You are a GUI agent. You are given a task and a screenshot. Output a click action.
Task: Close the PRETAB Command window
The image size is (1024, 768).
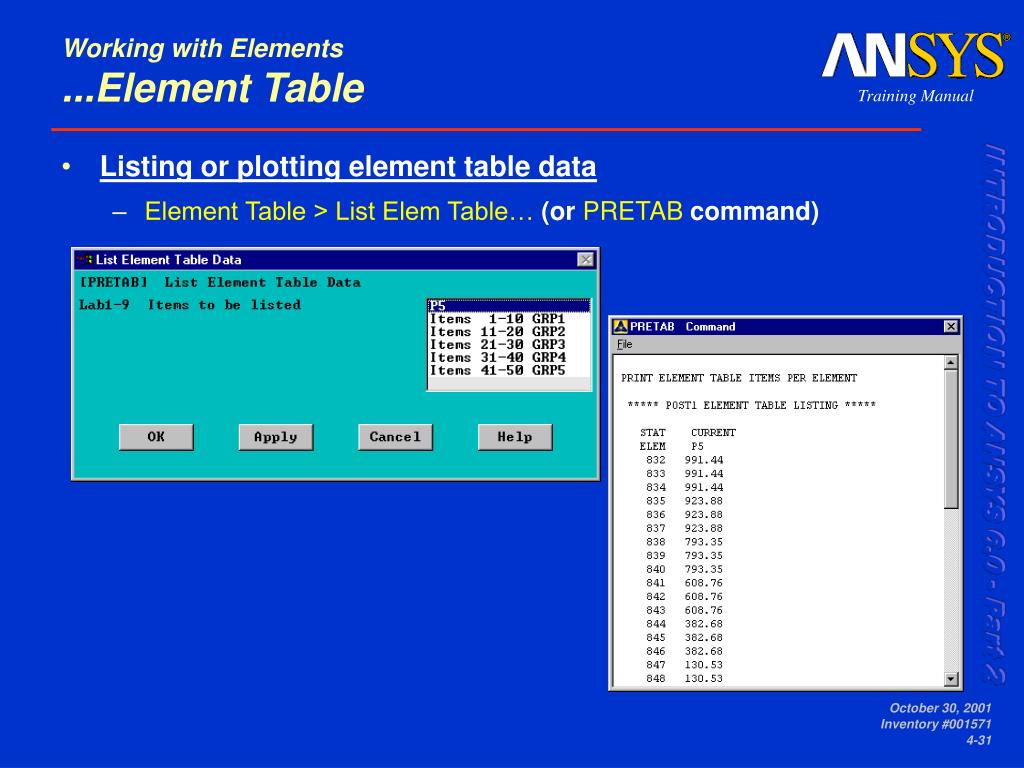[x=950, y=327]
